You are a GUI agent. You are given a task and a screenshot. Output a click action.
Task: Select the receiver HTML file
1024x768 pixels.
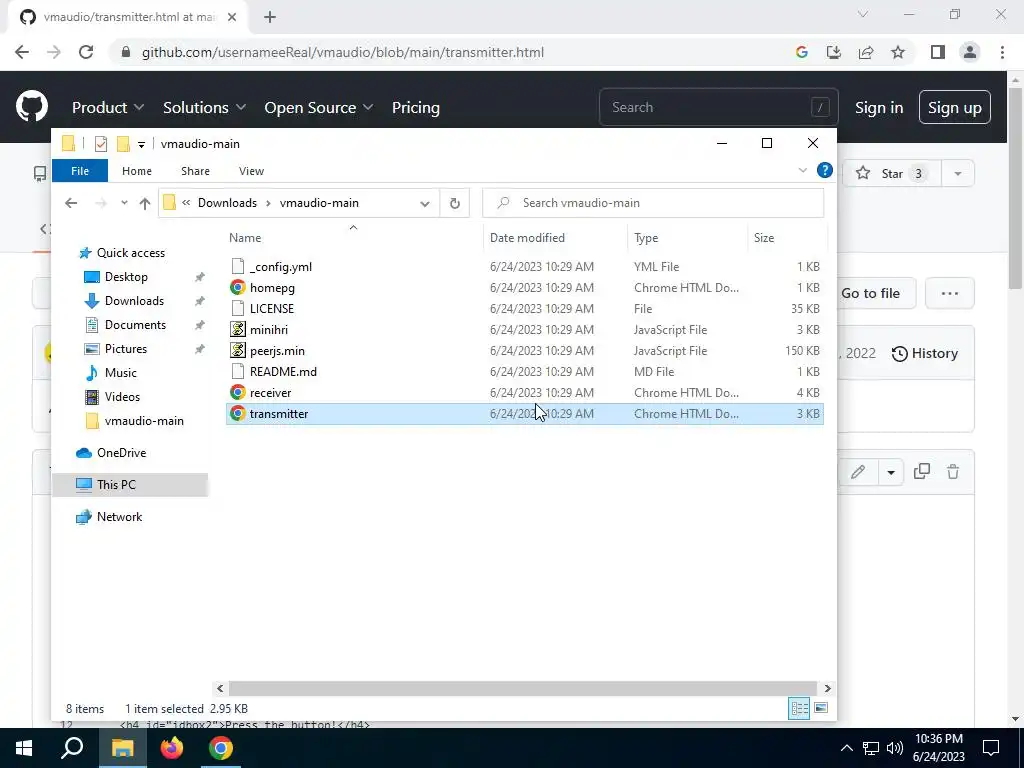pyautogui.click(x=524, y=392)
